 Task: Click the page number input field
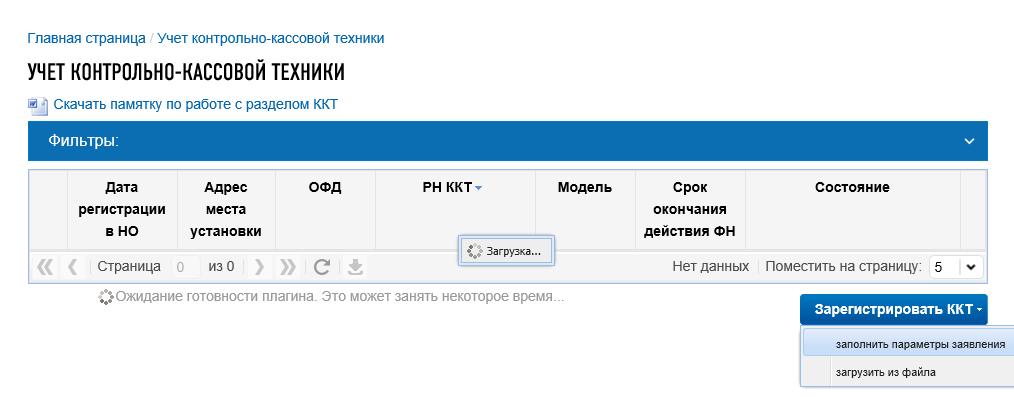pyautogui.click(x=186, y=266)
